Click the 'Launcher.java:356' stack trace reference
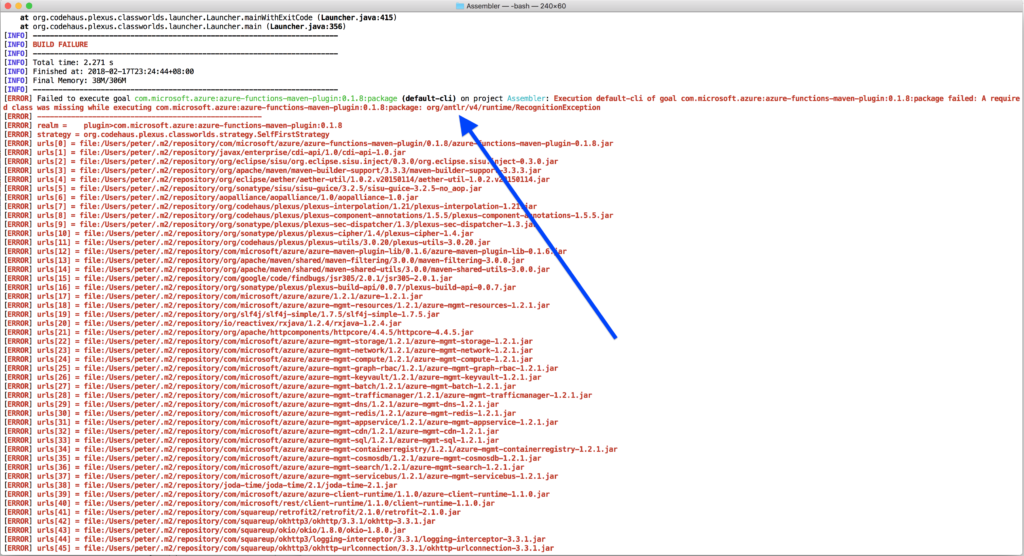The height and width of the screenshot is (556, 1024). coord(307,27)
